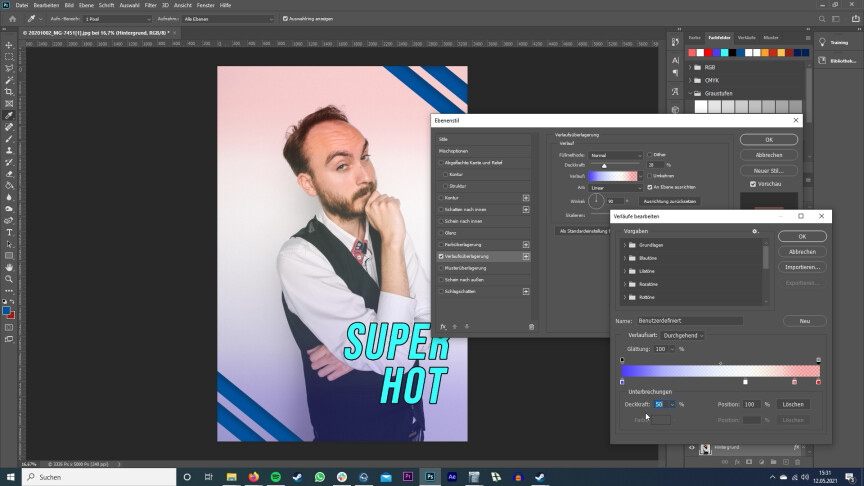Click plus icon next to Schlagschatten

point(526,292)
